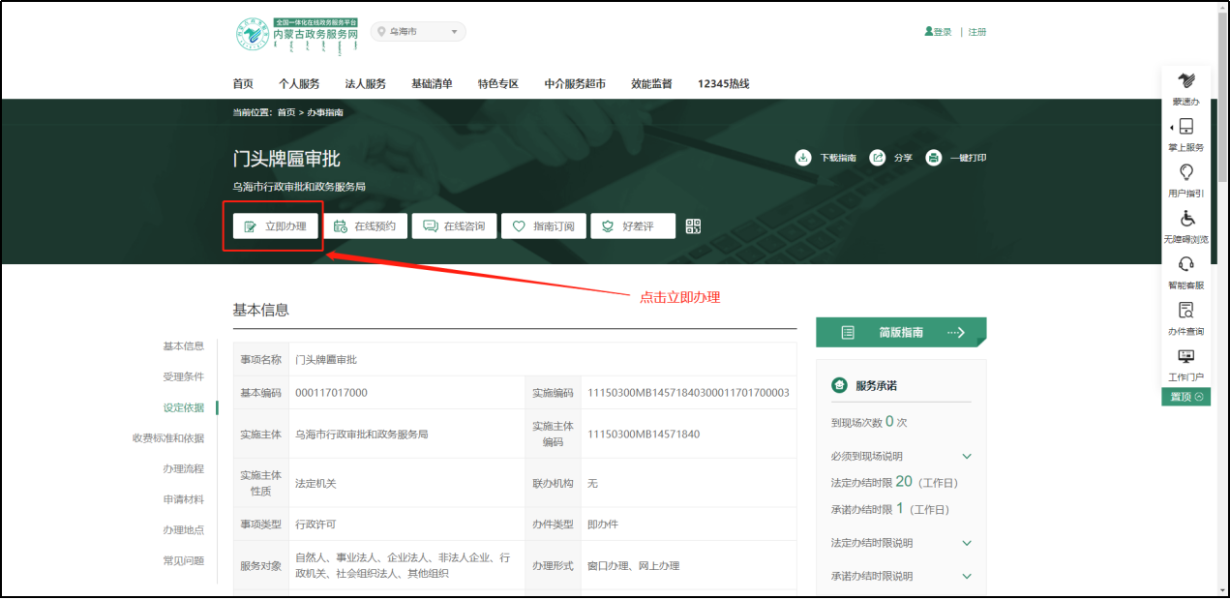Image resolution: width=1230 pixels, height=600 pixels.
Task: Select 受理条件 in the left navigation
Action: pos(183,378)
